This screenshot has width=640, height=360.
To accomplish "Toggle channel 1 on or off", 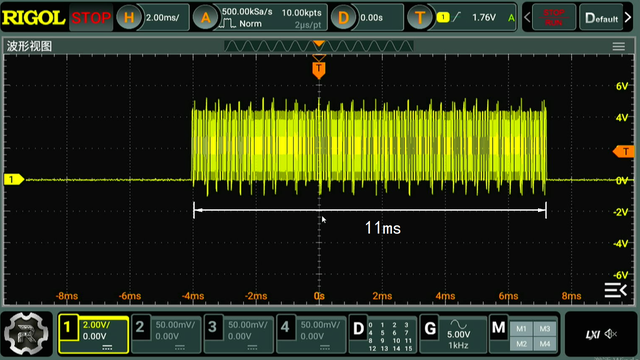I will click(93, 334).
